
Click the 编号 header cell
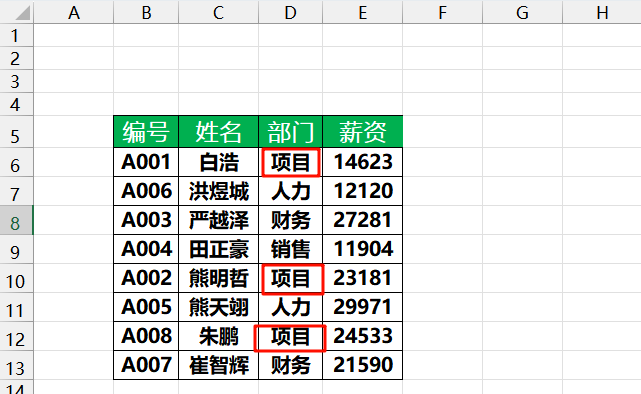pyautogui.click(x=146, y=132)
